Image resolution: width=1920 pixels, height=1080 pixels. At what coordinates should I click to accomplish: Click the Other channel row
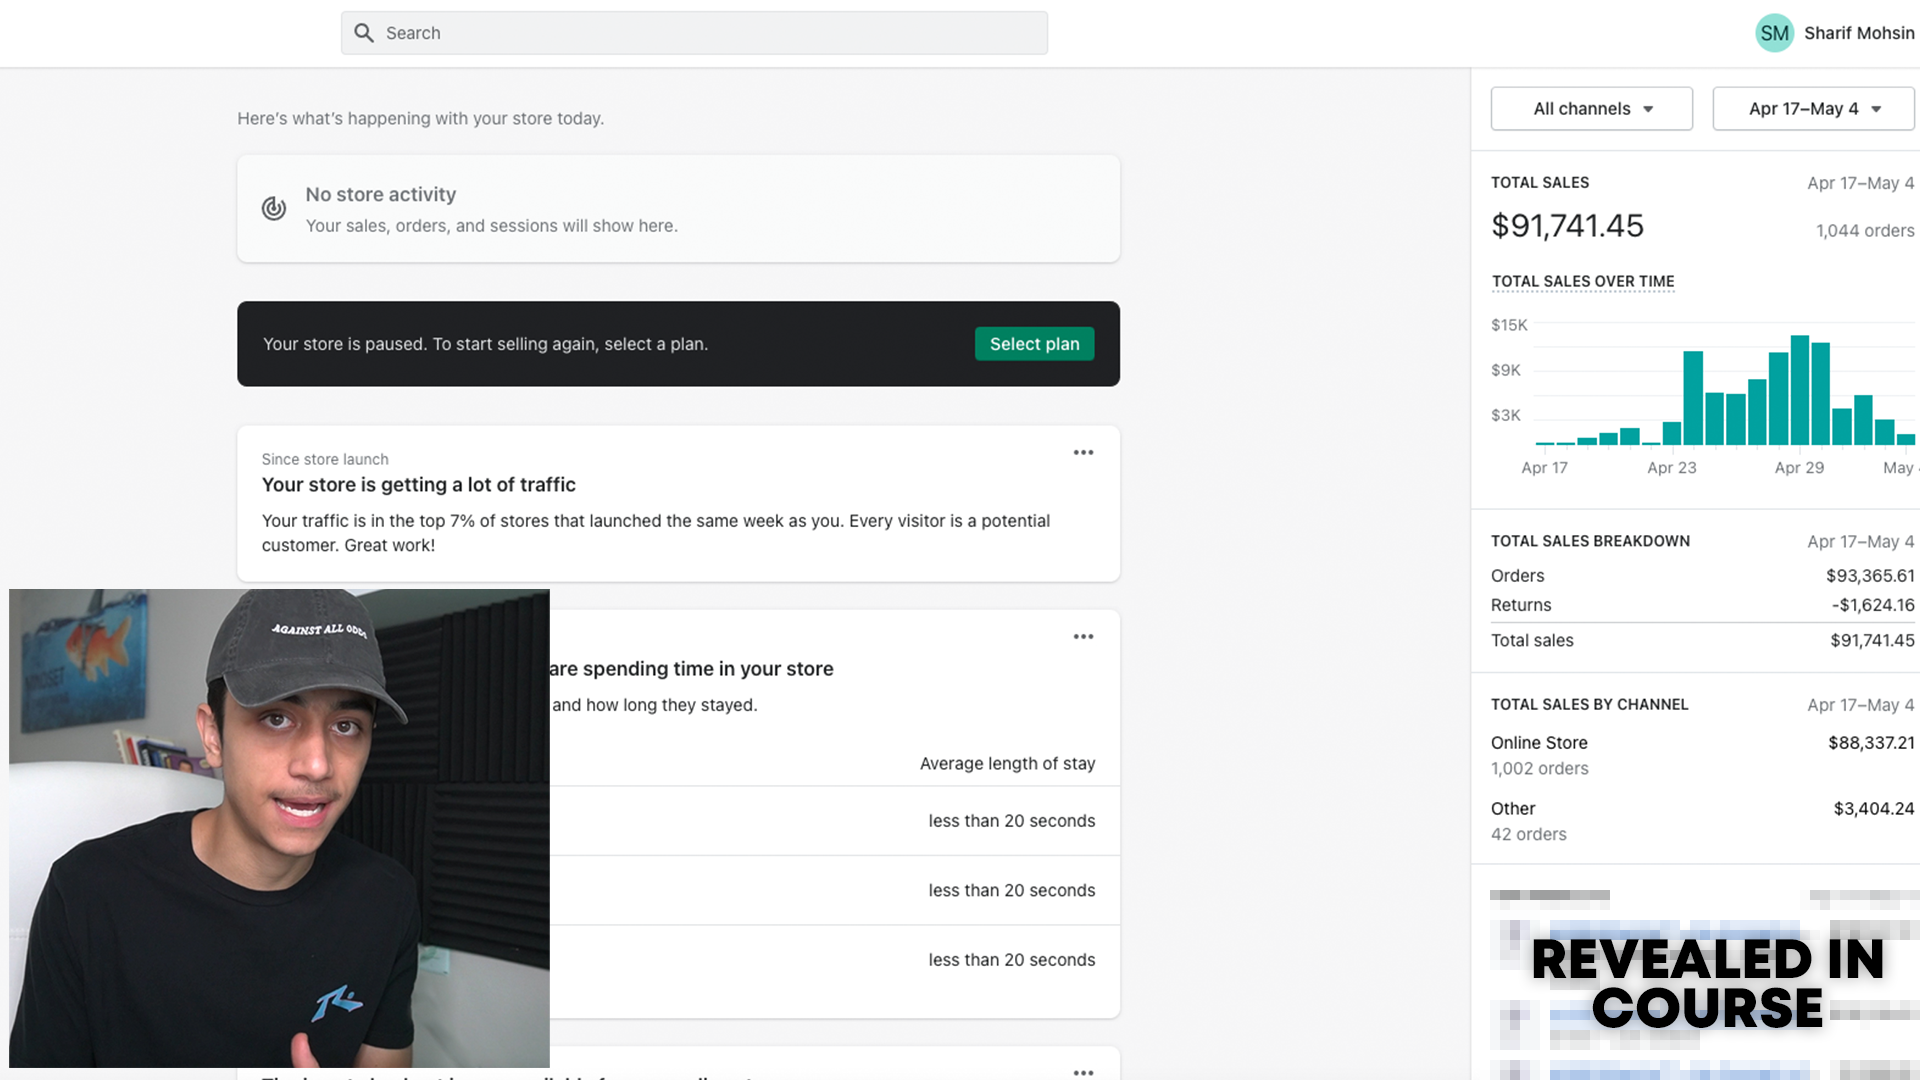(x=1512, y=809)
